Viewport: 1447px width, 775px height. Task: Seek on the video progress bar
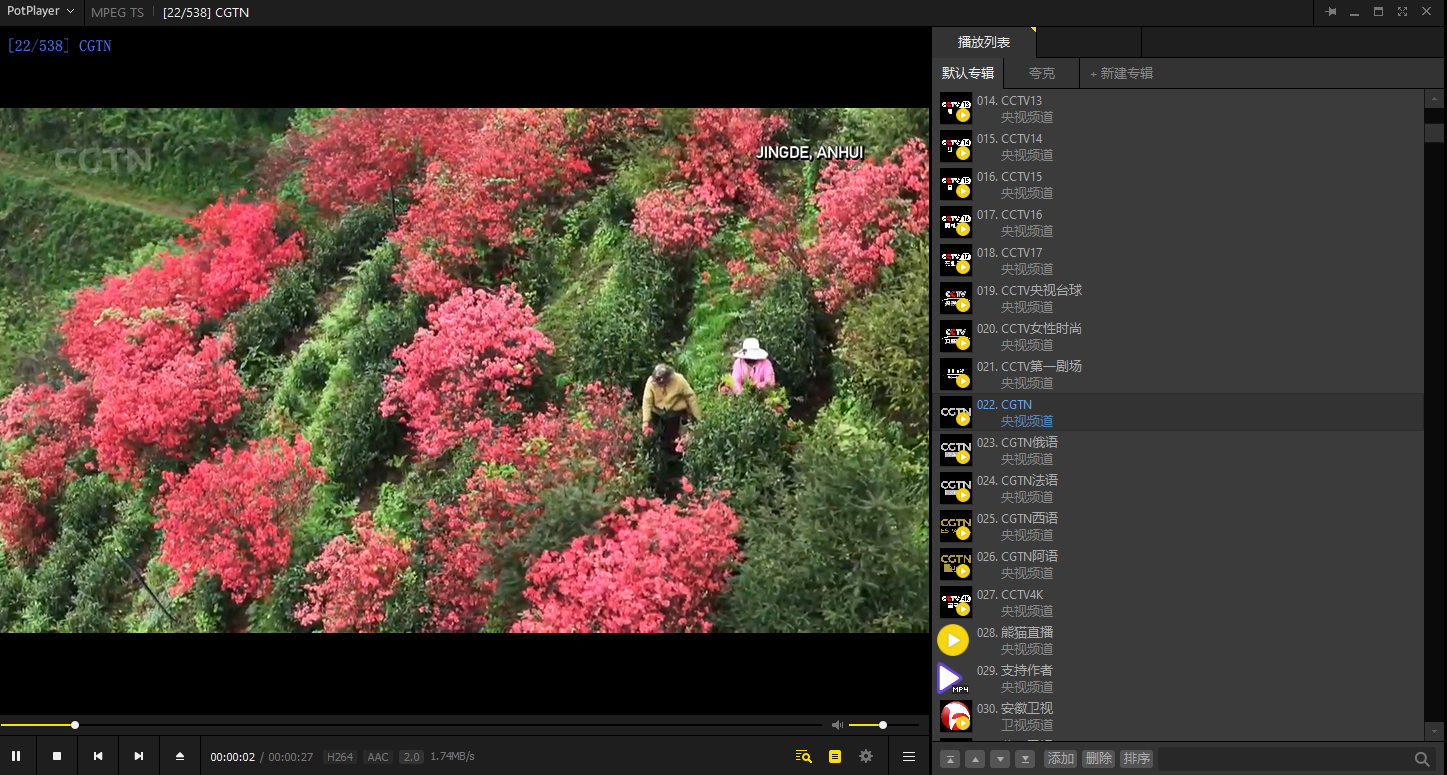click(x=411, y=725)
